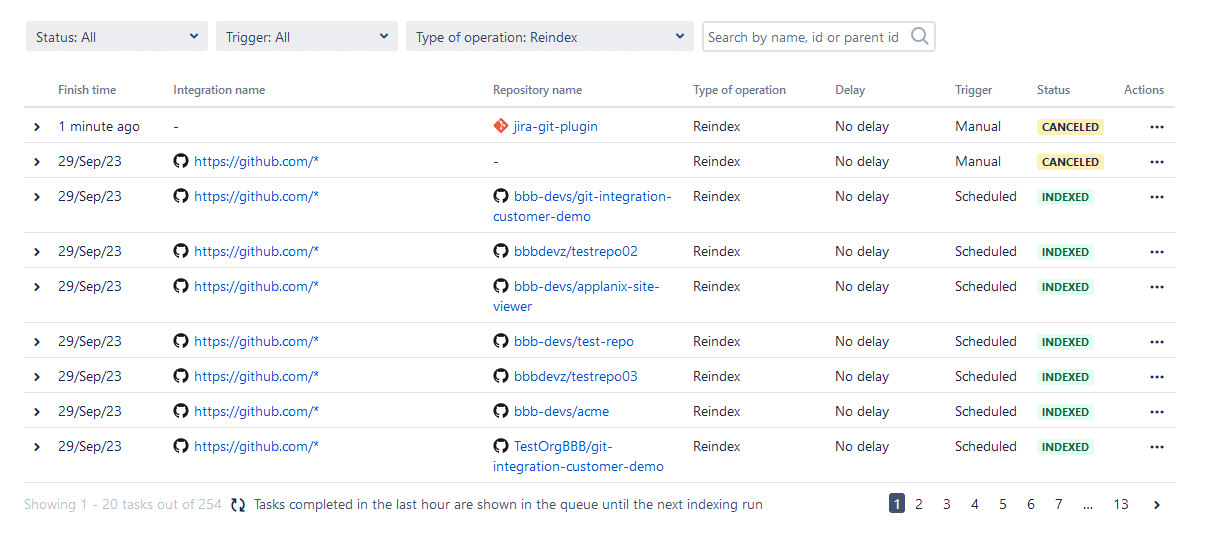Go to page 5
This screenshot has width=1210, height=533.
pyautogui.click(x=1003, y=505)
